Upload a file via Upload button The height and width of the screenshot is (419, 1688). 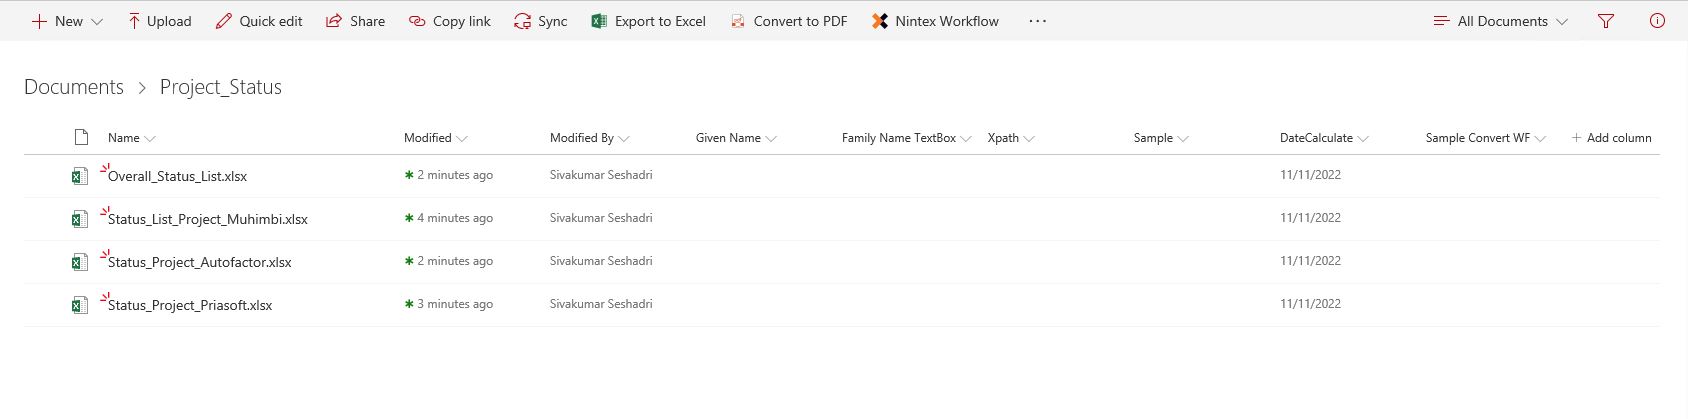(159, 21)
